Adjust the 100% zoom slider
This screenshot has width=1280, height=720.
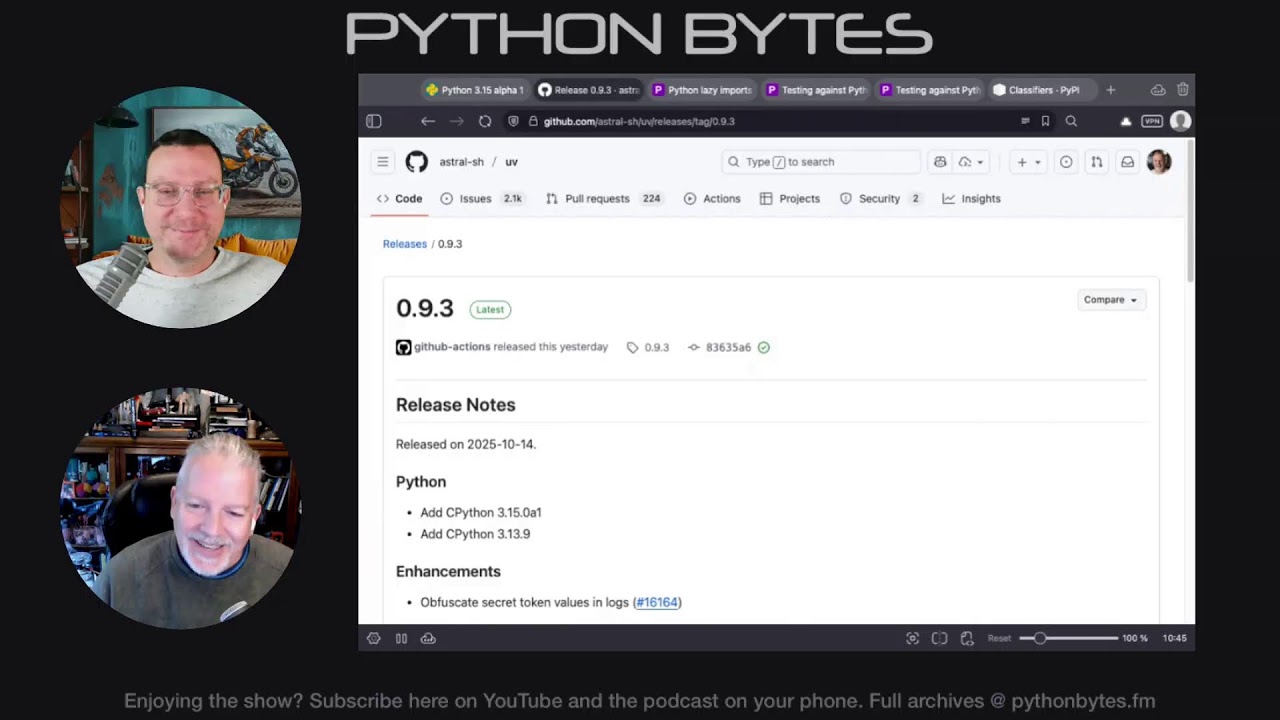pyautogui.click(x=1040, y=638)
